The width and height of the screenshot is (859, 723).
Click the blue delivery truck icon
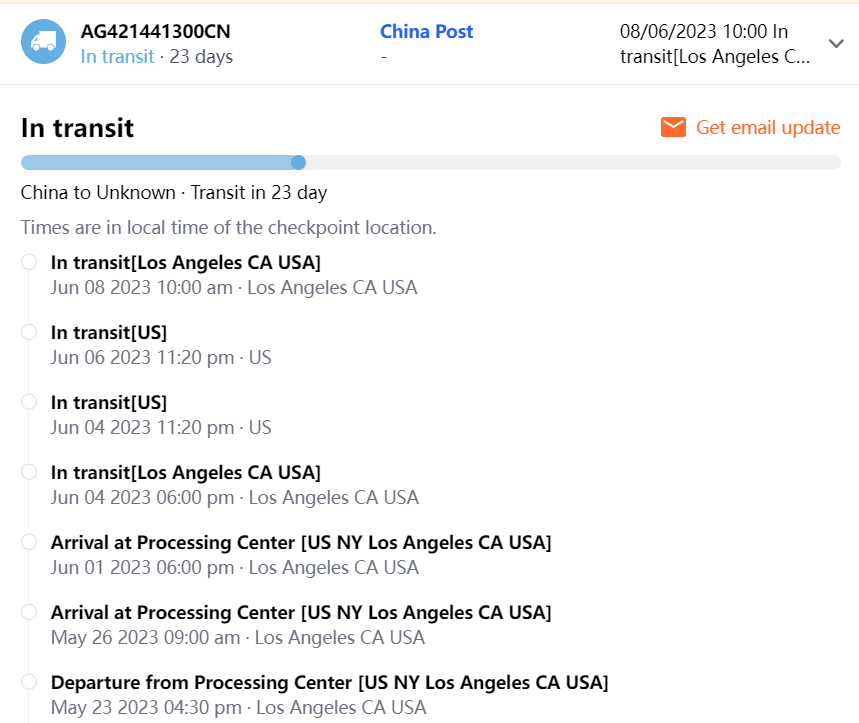43,42
